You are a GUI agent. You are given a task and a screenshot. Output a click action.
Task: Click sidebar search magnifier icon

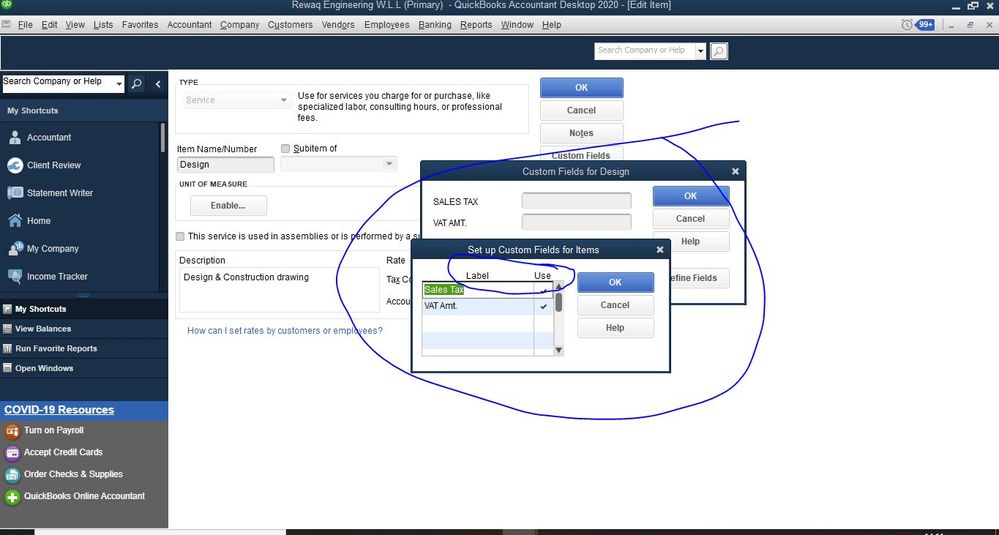click(x=136, y=83)
